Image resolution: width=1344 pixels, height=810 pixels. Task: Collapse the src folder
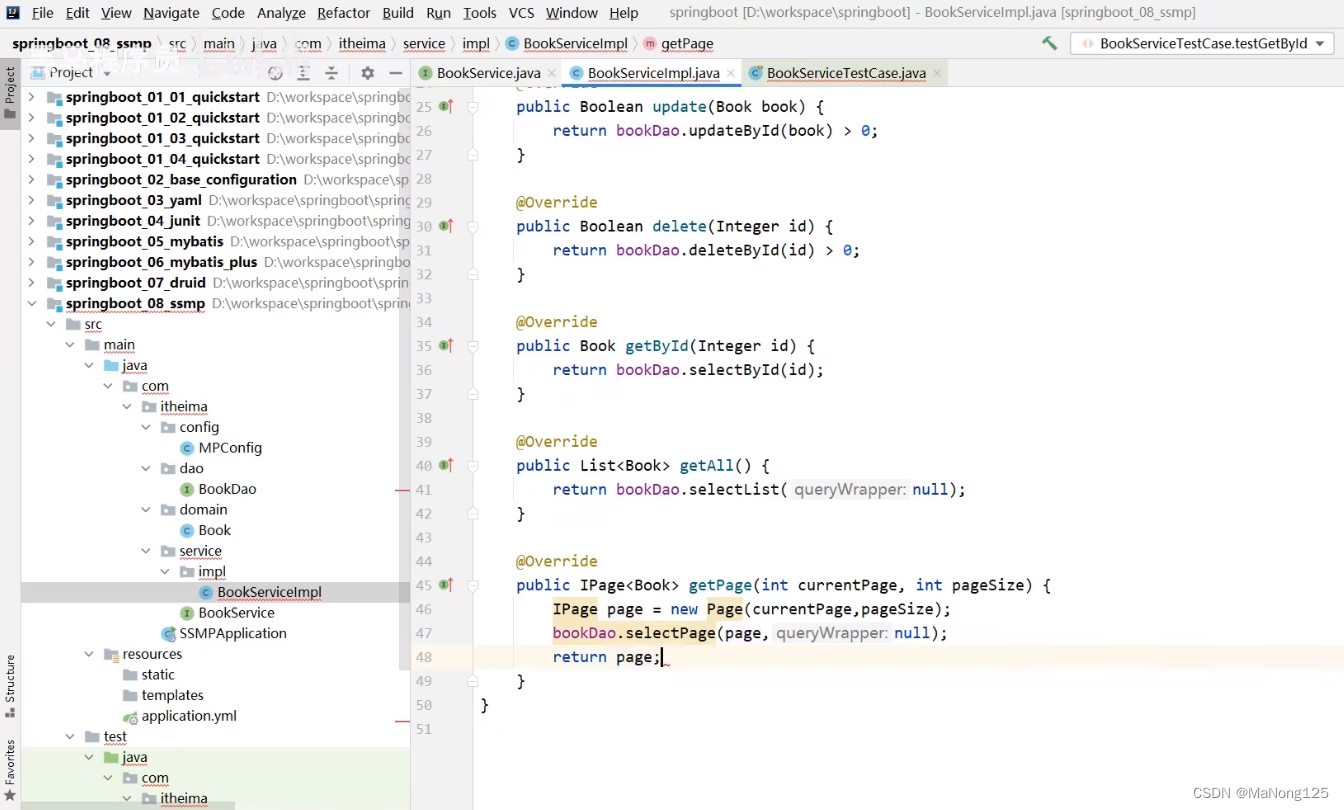click(50, 324)
